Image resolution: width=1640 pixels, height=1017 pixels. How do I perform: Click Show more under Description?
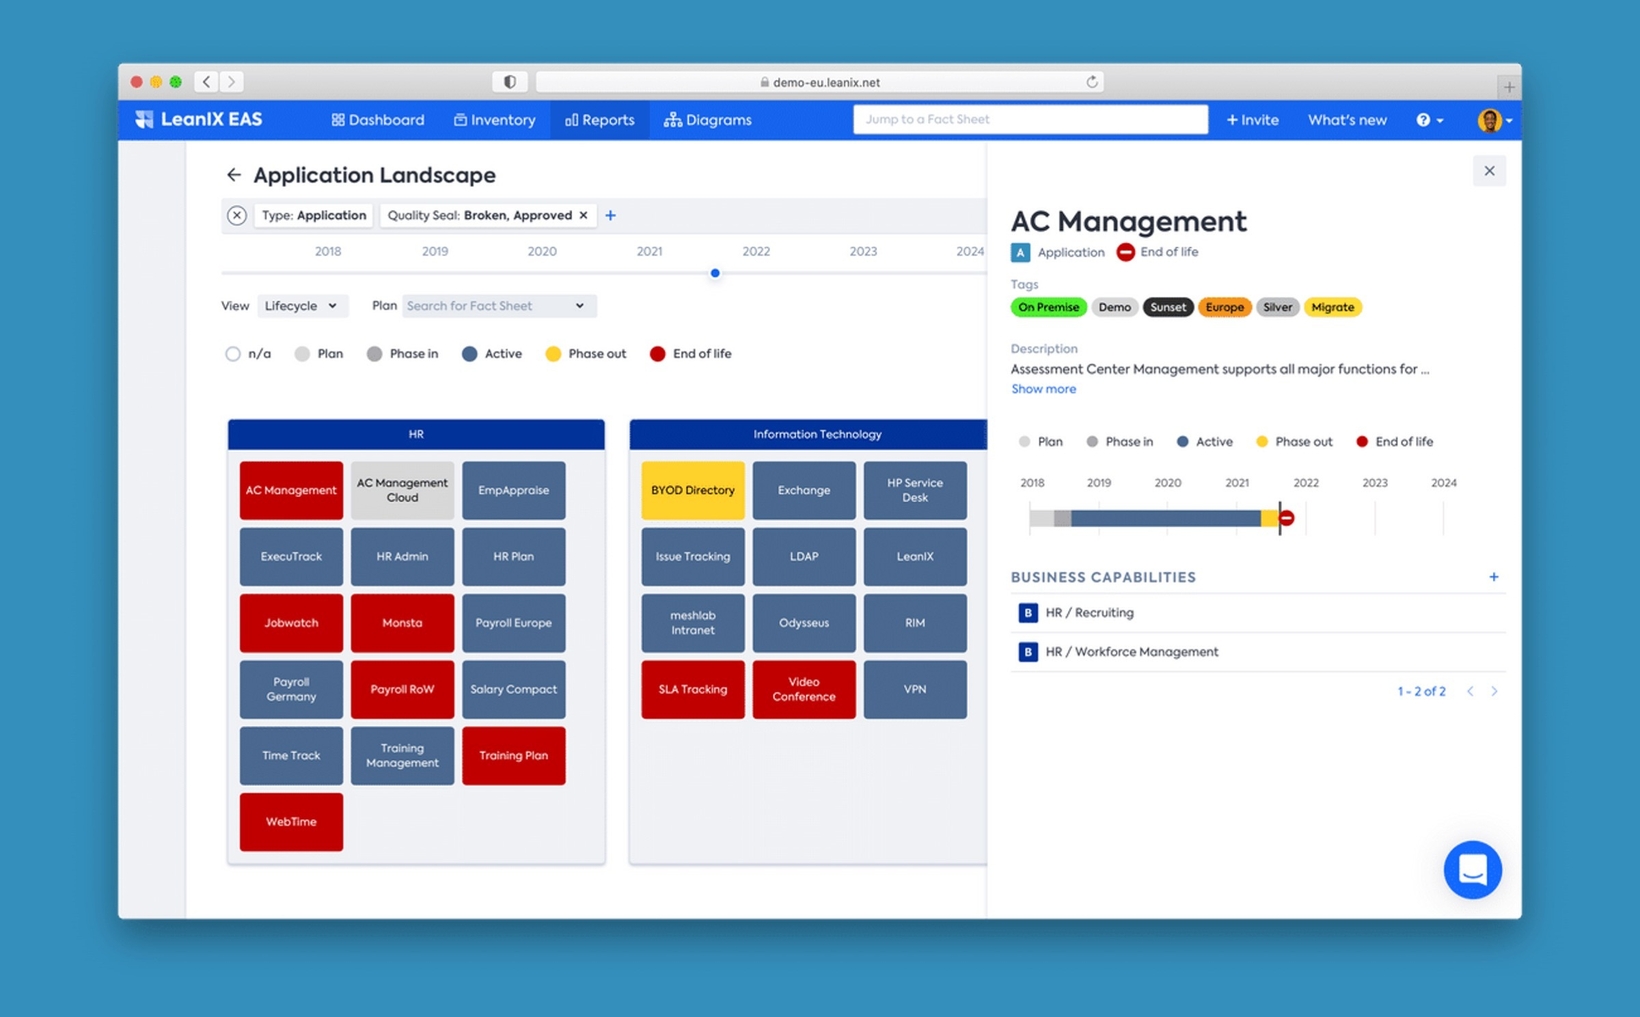pyautogui.click(x=1043, y=389)
